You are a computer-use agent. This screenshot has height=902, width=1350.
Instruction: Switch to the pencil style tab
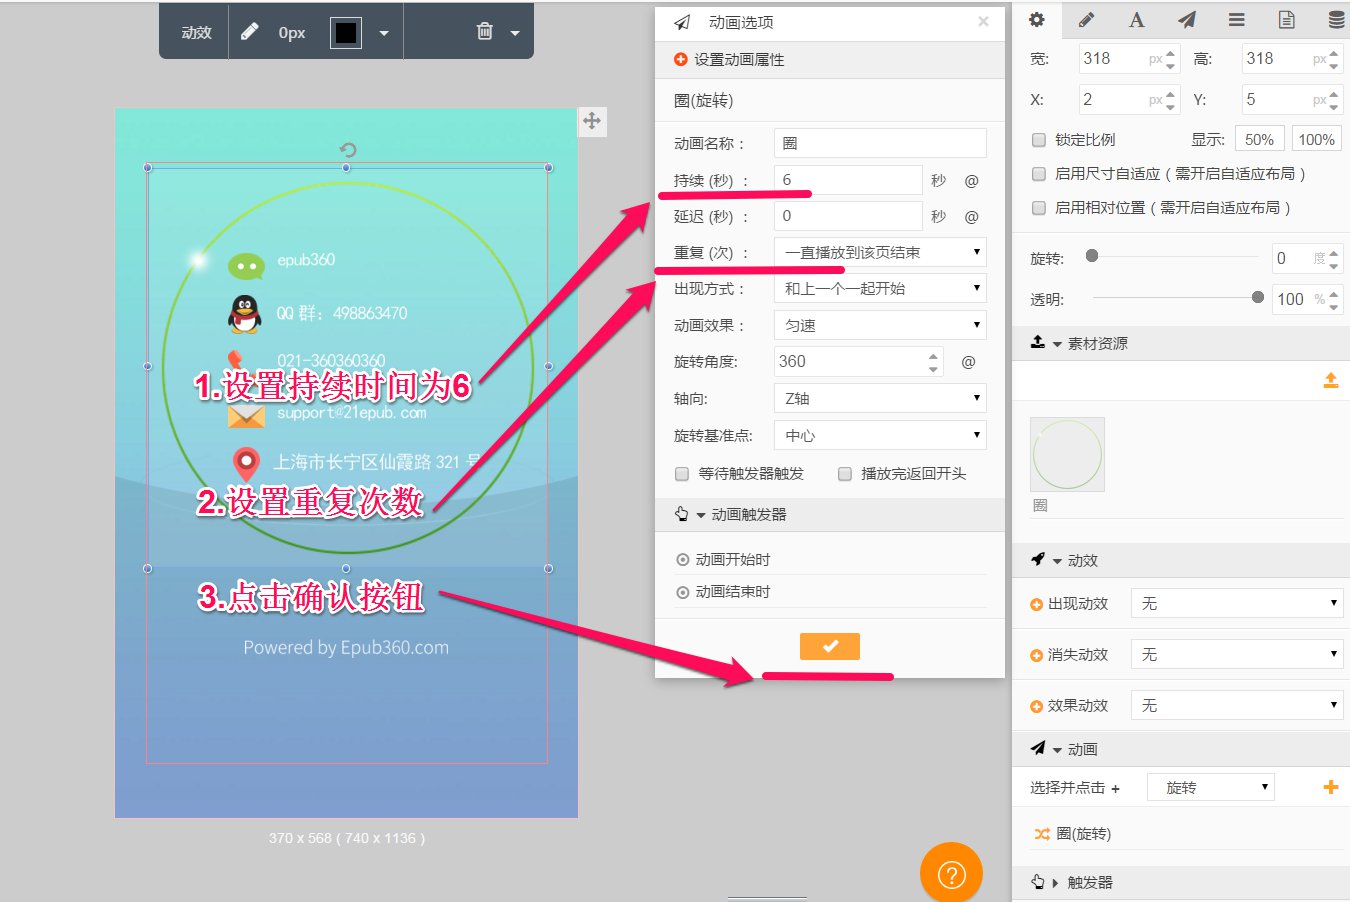point(1087,19)
